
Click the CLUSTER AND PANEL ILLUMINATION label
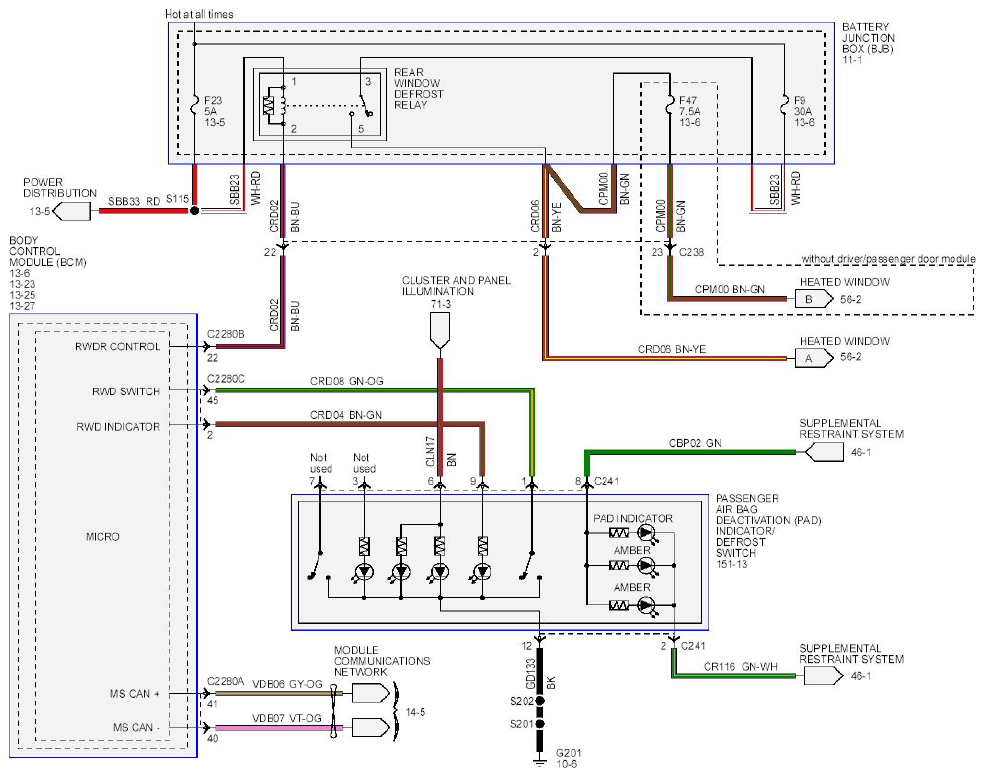(x=456, y=286)
